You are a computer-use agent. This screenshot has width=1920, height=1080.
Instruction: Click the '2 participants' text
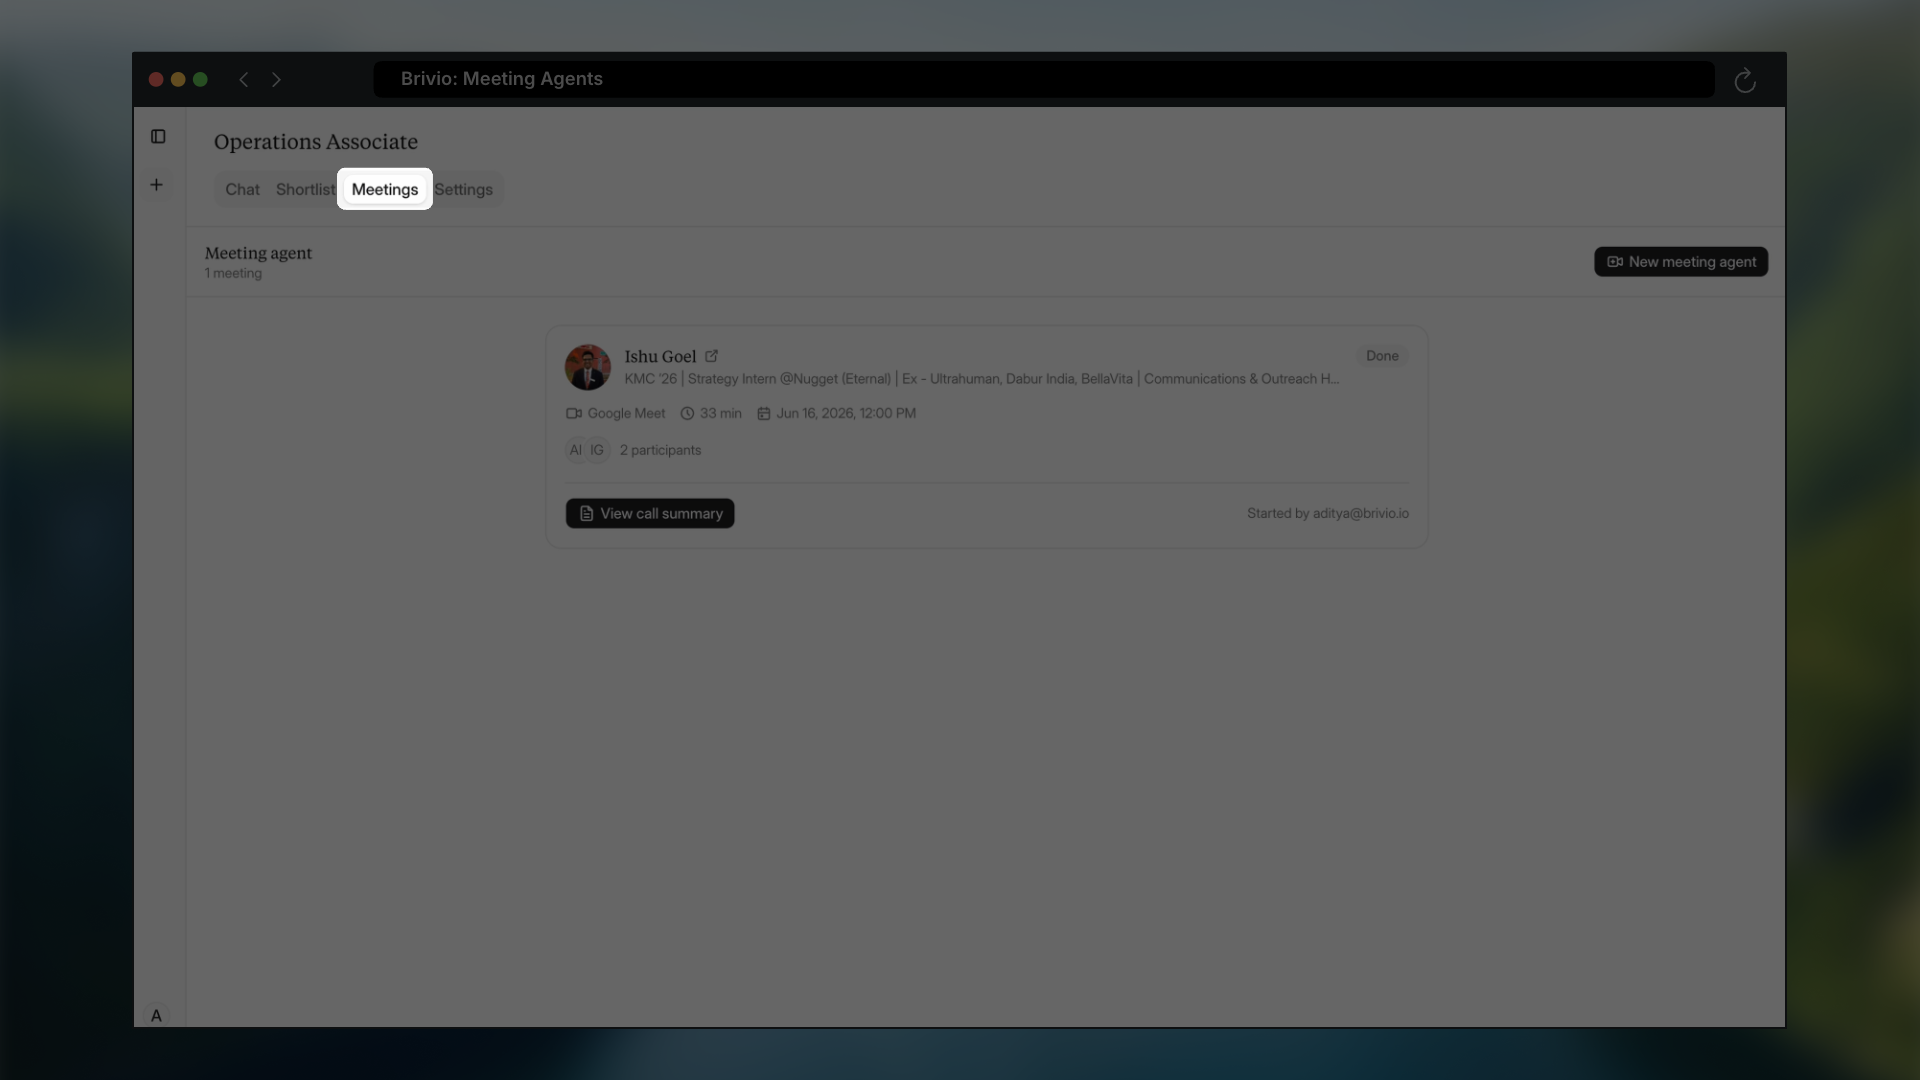660,450
